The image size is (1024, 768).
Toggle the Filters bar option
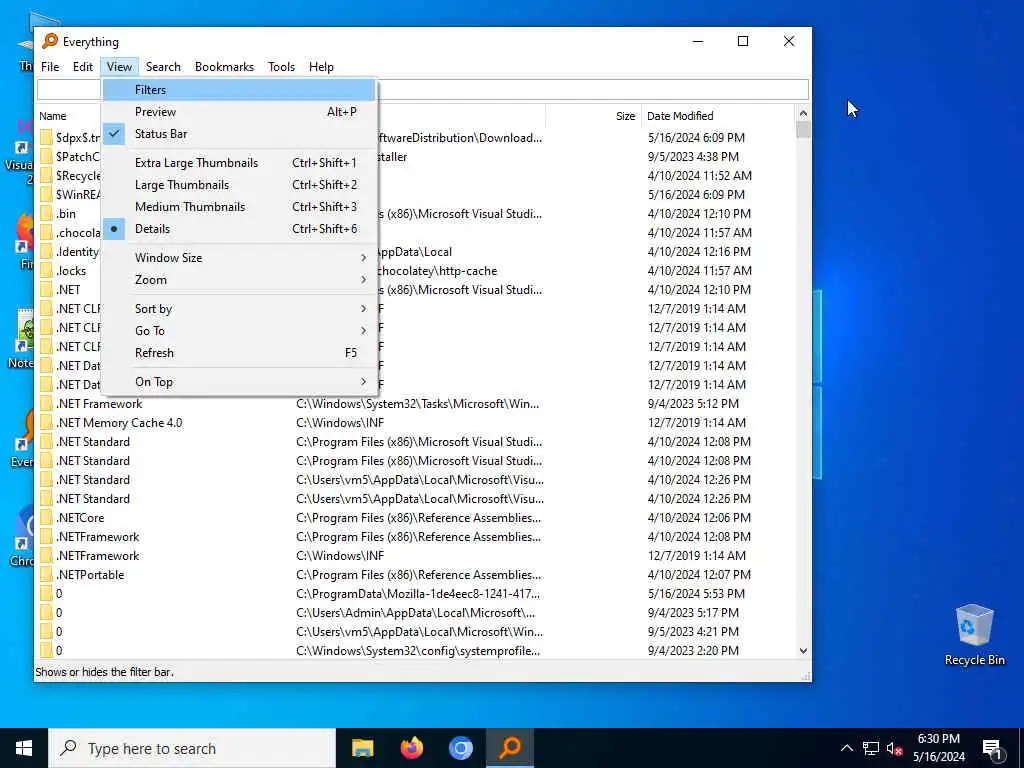[239, 90]
